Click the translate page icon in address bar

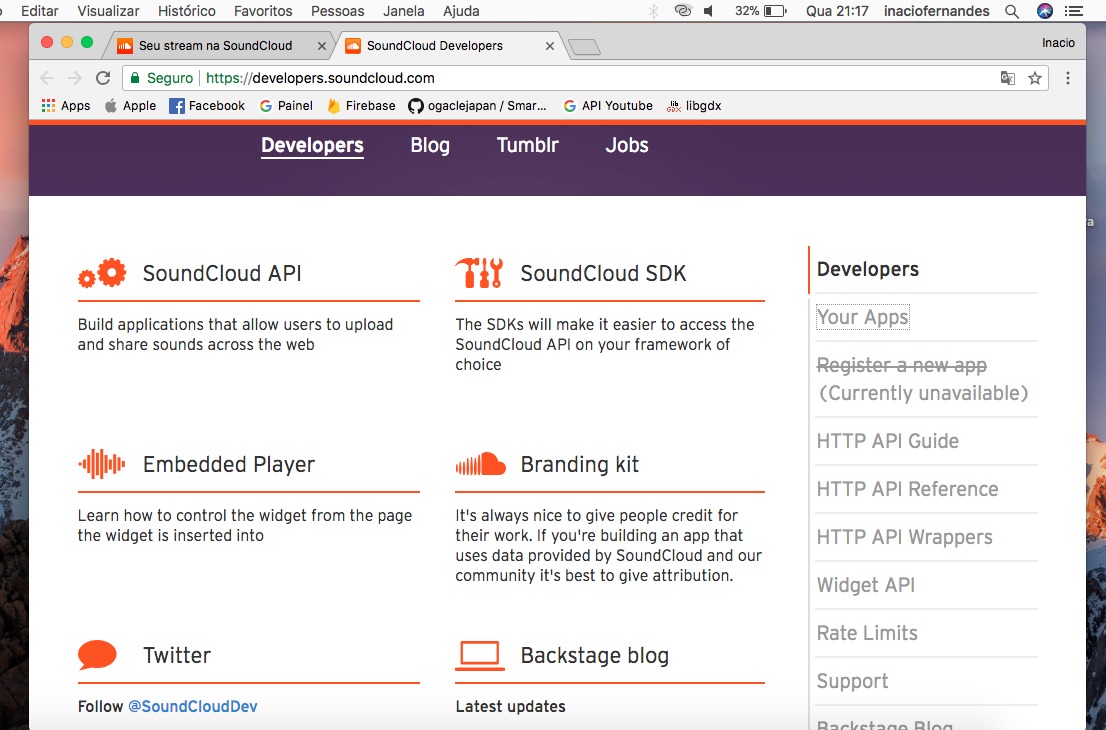point(1008,78)
